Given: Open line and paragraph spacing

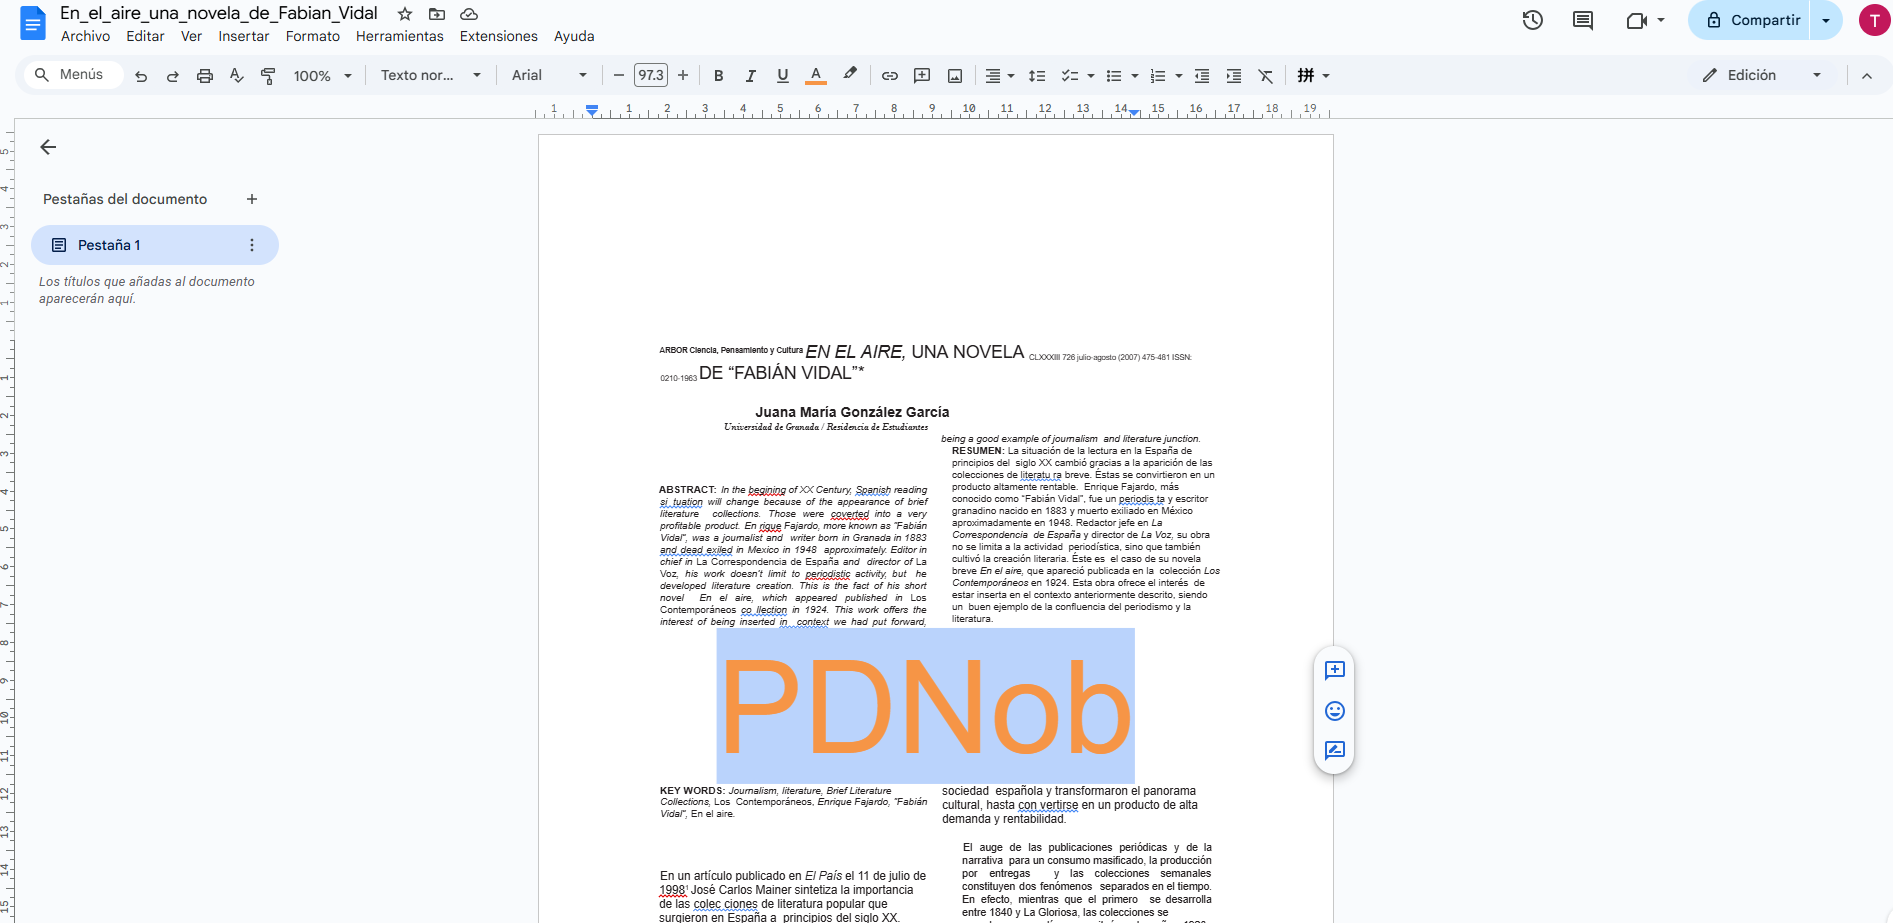Looking at the screenshot, I should tap(1037, 76).
